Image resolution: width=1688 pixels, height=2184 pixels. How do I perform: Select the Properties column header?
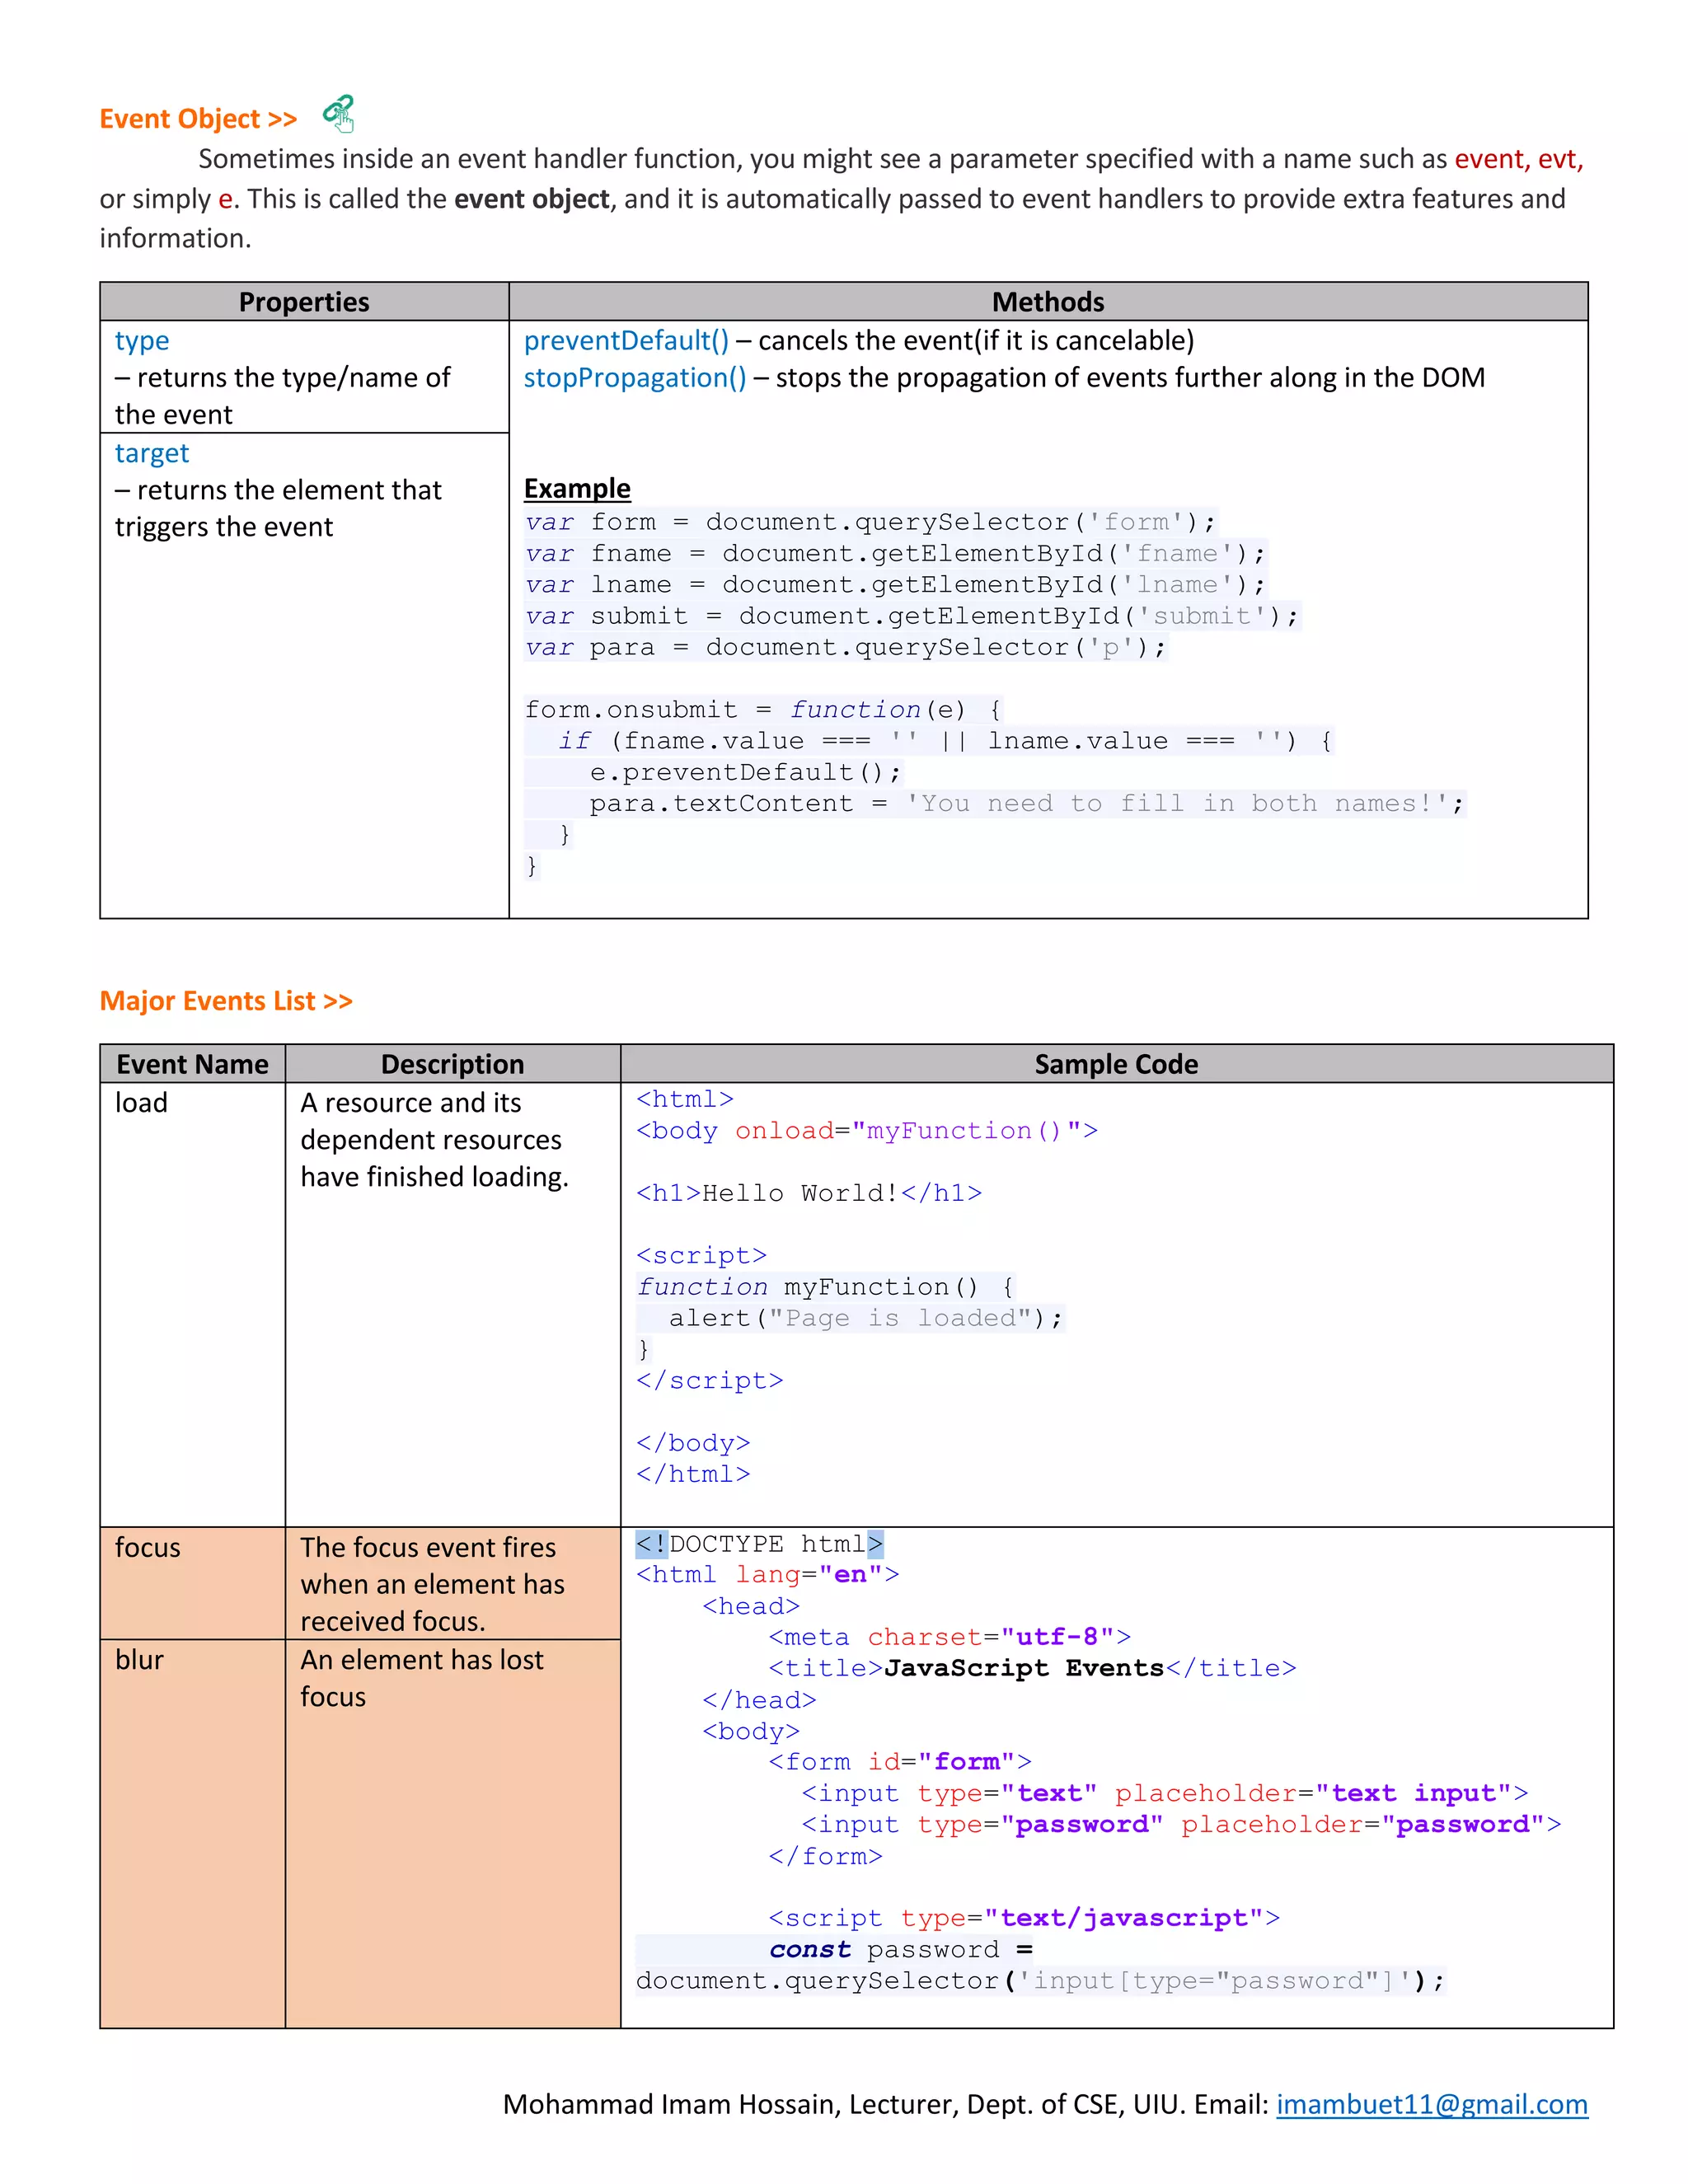[x=304, y=302]
